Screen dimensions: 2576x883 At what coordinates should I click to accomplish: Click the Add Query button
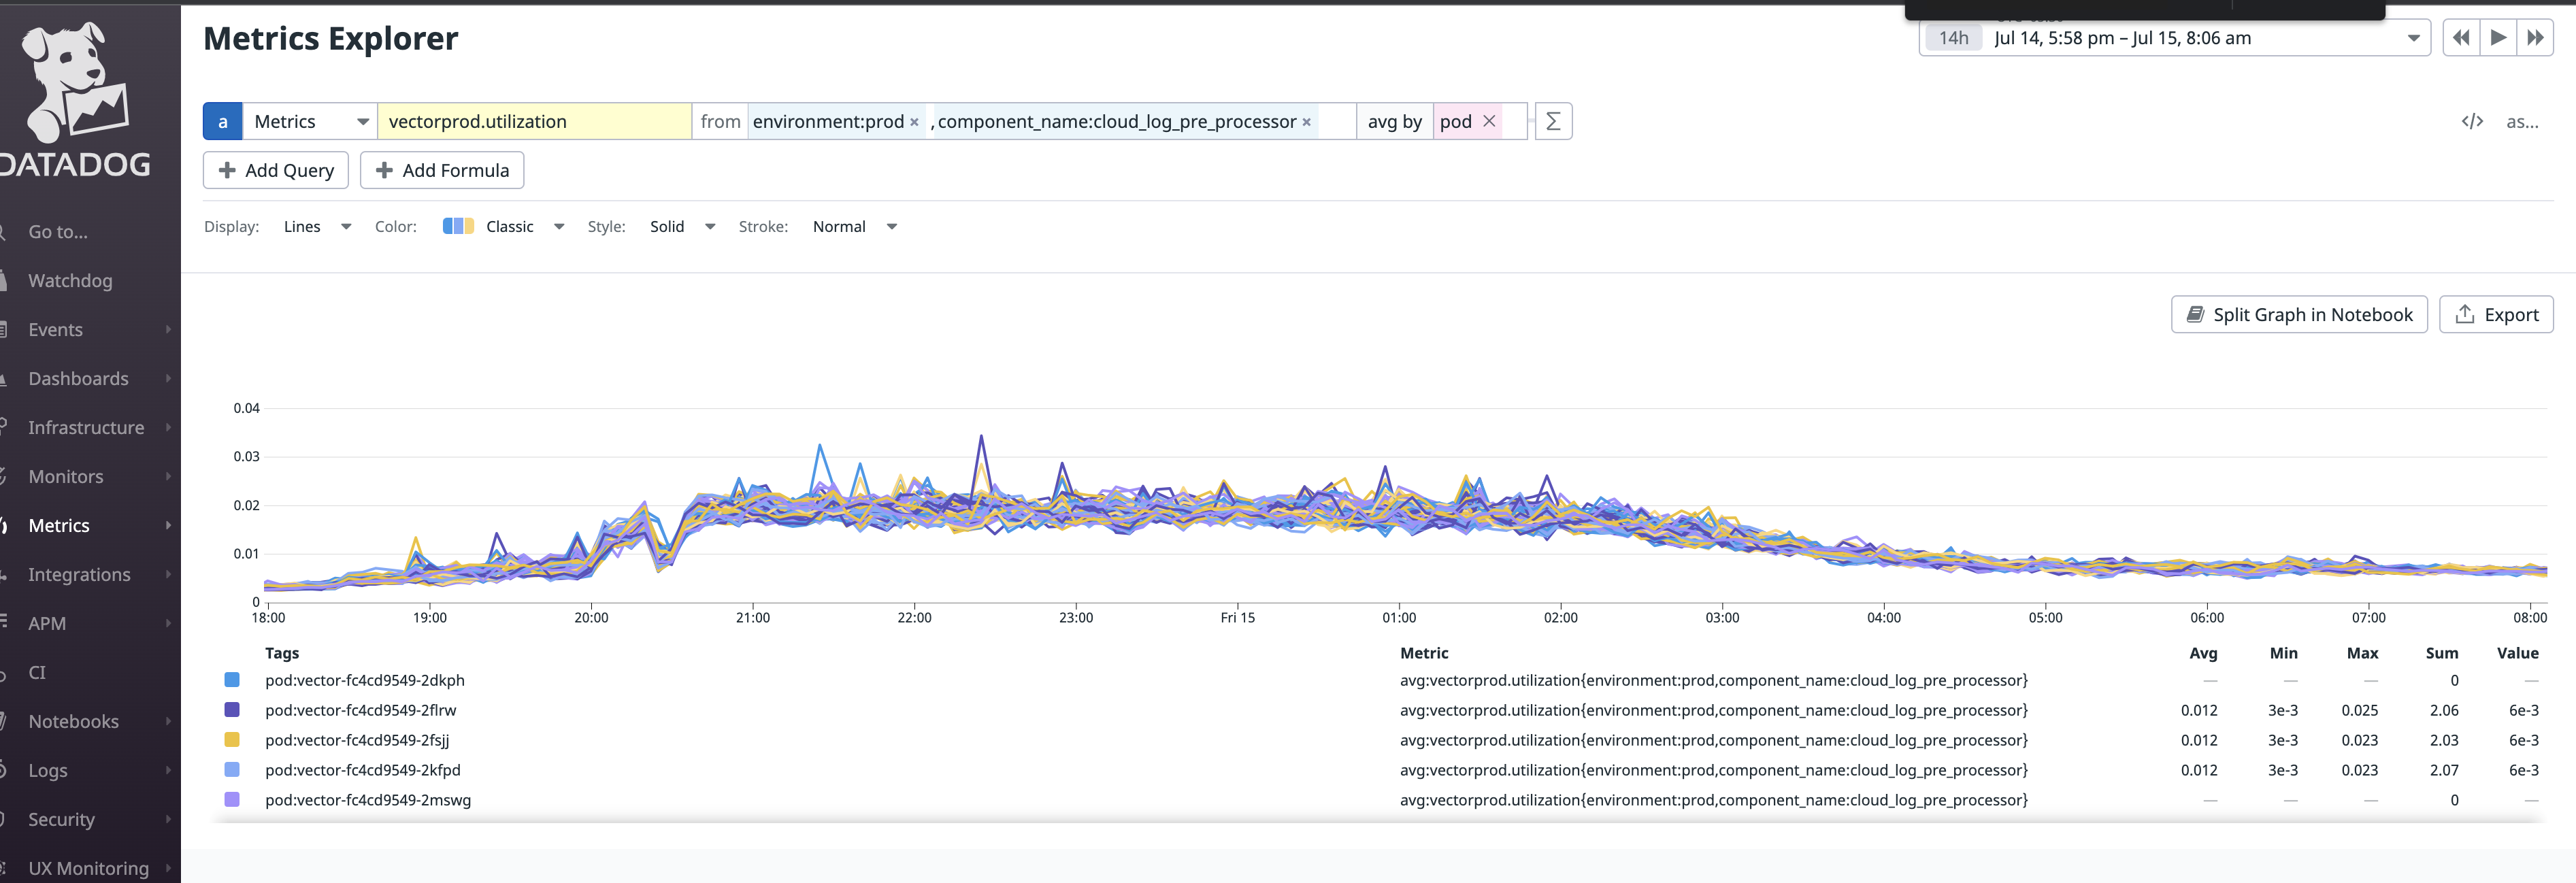(x=276, y=170)
